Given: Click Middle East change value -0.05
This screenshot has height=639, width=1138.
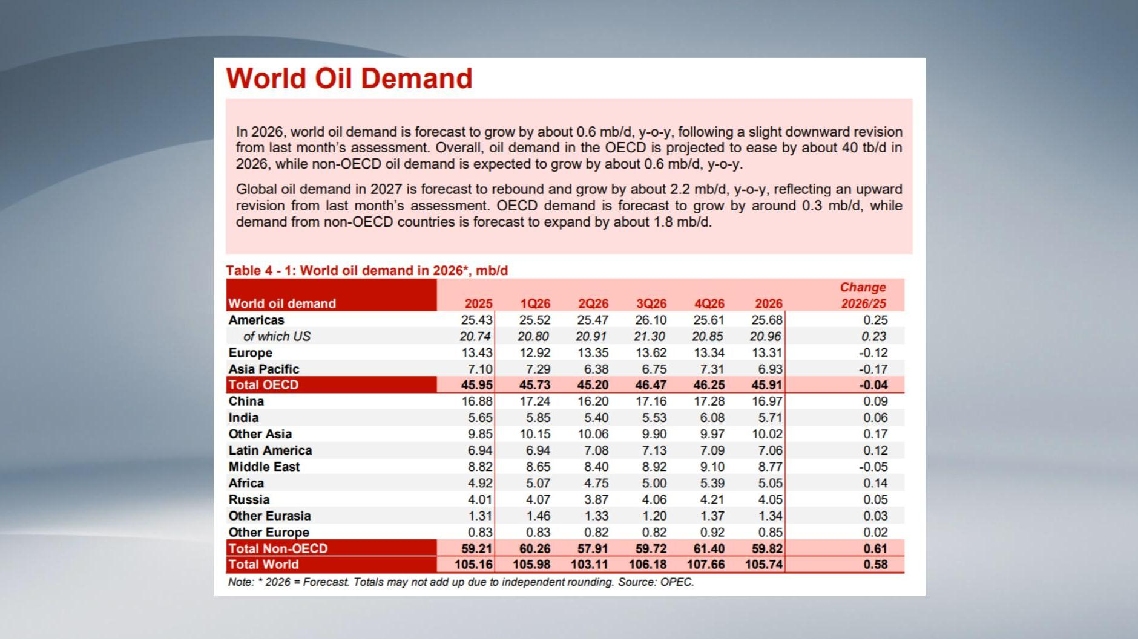Looking at the screenshot, I should coord(873,467).
